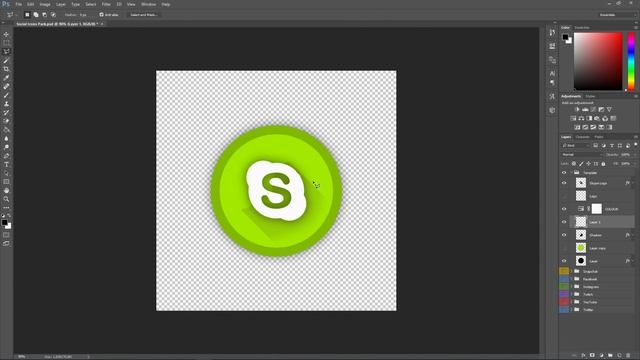Select the Crop tool

click(x=6, y=69)
